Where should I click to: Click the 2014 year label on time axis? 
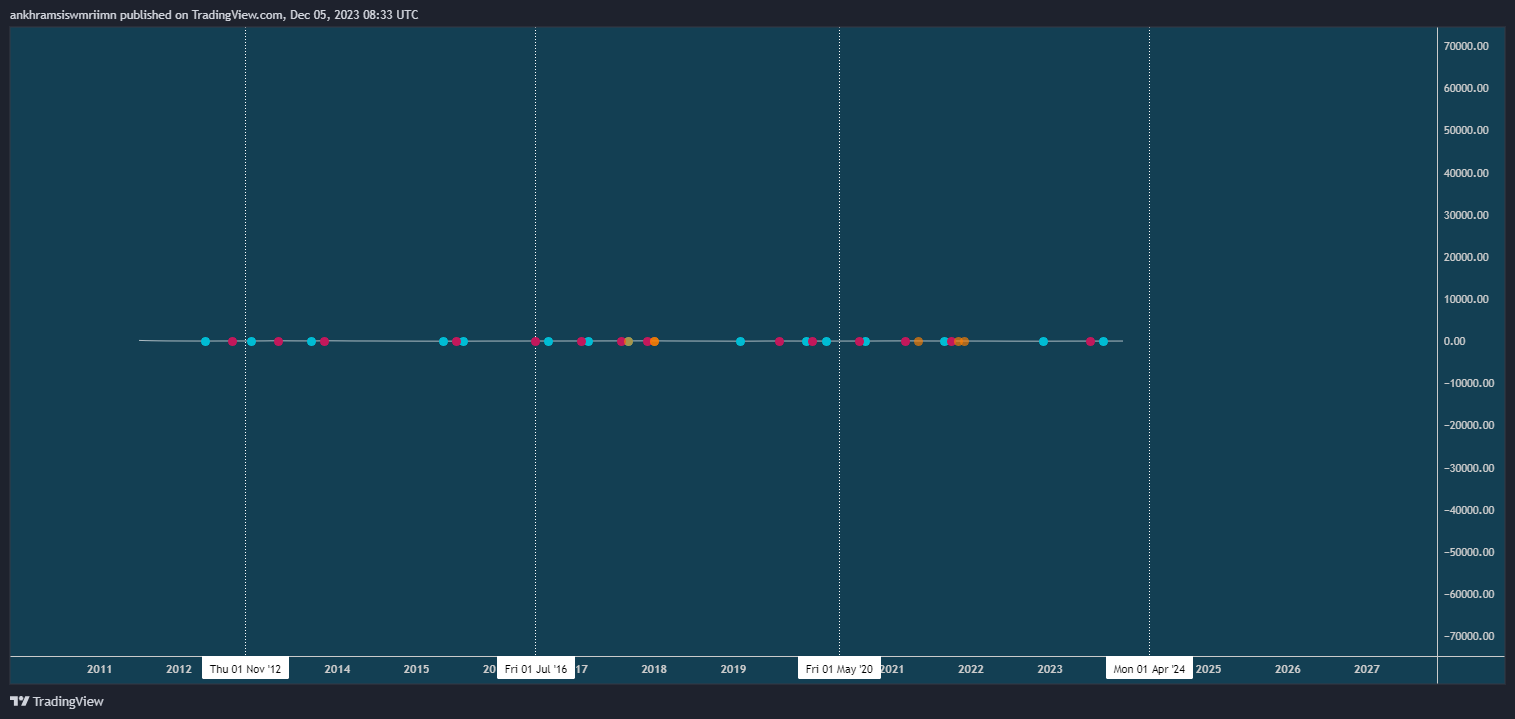coord(337,669)
